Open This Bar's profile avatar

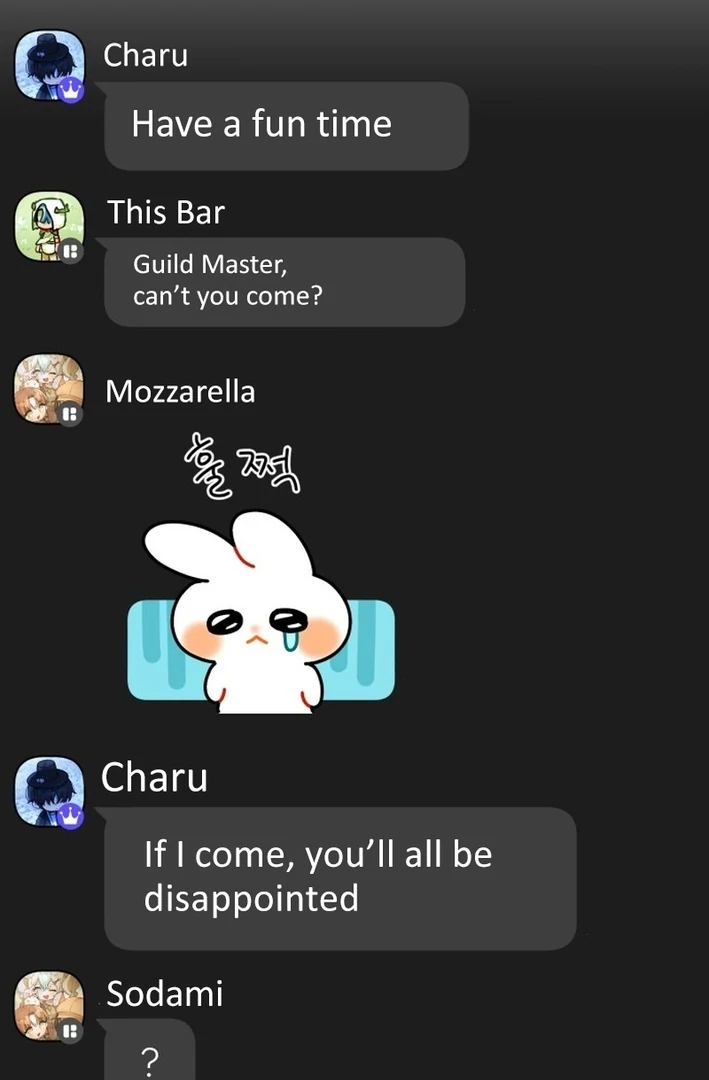click(50, 227)
